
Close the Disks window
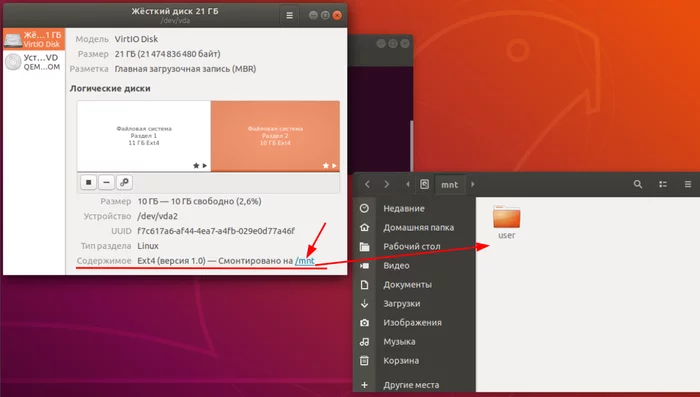click(338, 15)
